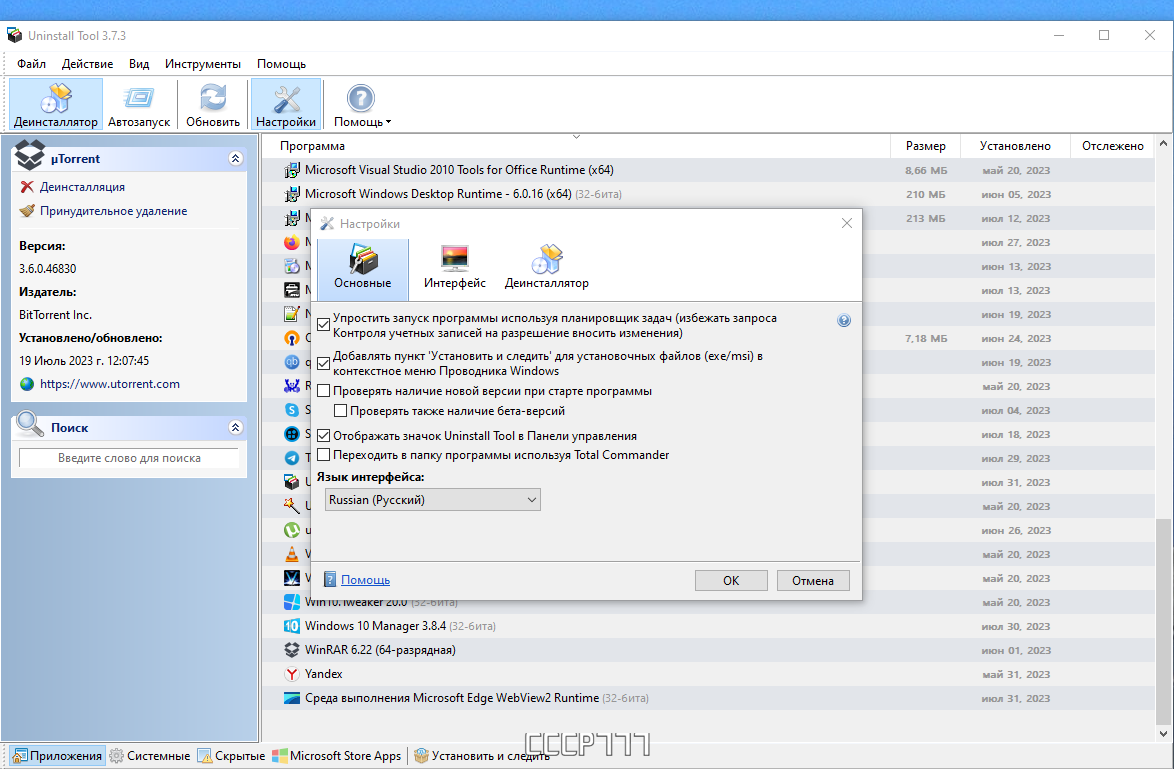Viewport: 1174px width, 769px height.
Task: Open the interface language dropdown
Action: (433, 499)
